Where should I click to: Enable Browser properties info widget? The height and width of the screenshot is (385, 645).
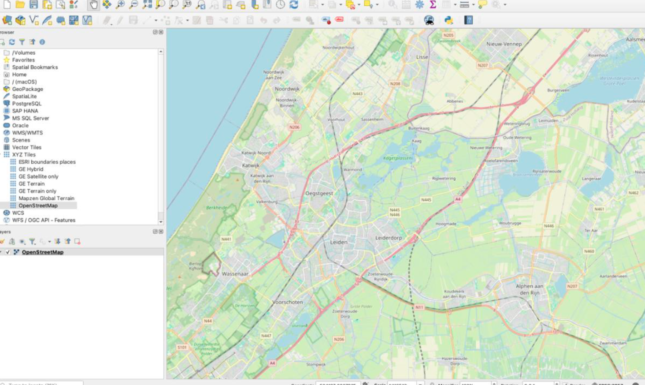coord(42,42)
